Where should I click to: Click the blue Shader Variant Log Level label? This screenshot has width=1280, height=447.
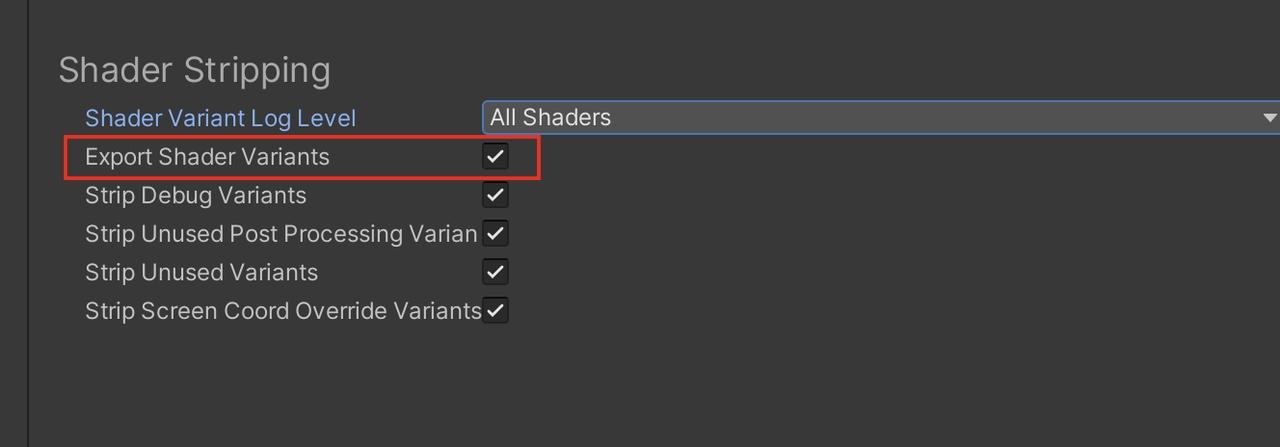click(220, 118)
